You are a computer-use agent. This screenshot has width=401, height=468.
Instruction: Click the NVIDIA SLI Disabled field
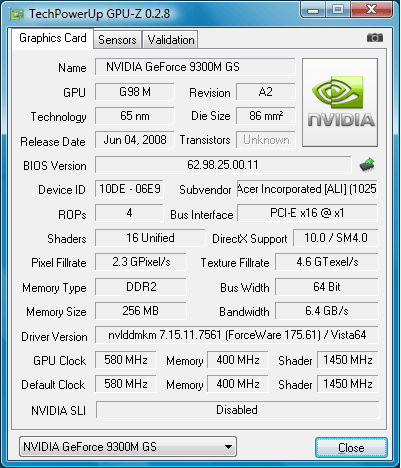(x=237, y=410)
